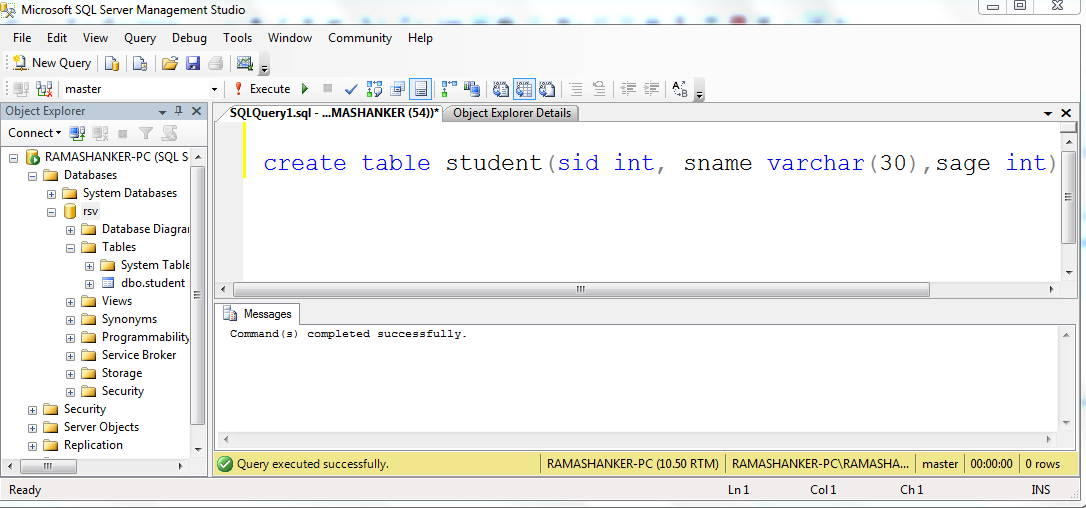Screen dimensions: 1086x508
Task: Open the Tools menu
Action: [x=238, y=38]
